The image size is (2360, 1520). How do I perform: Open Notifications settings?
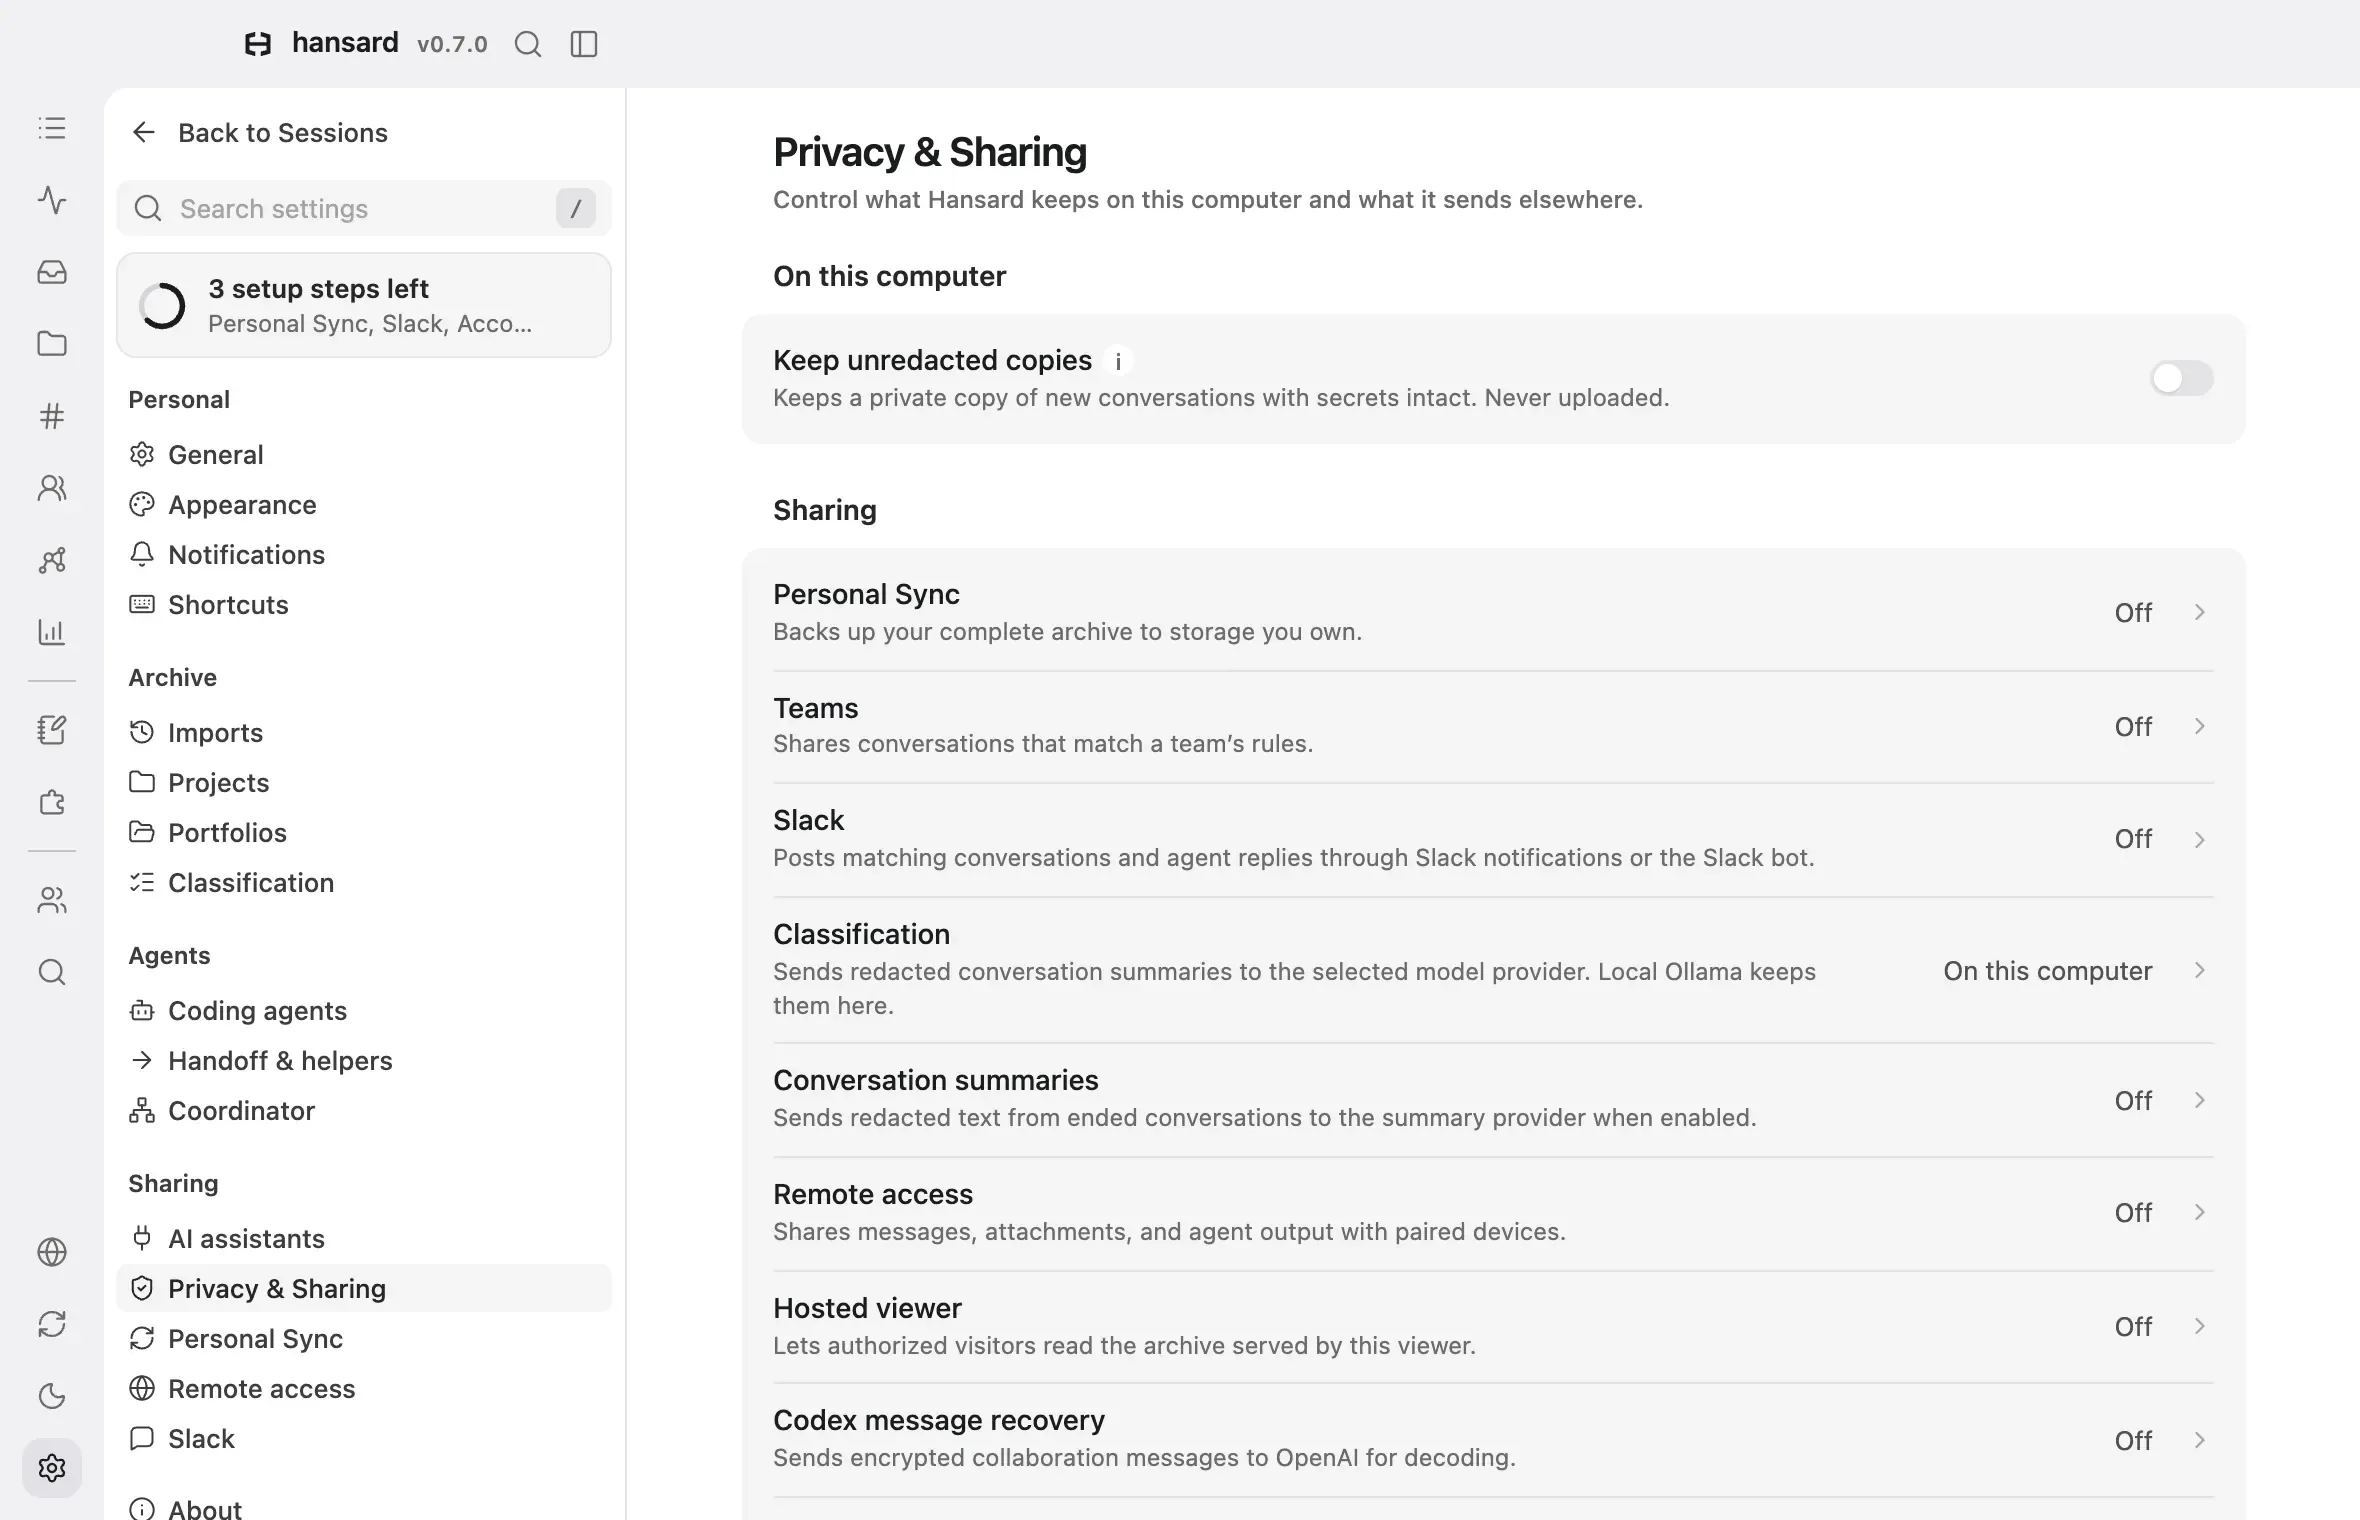click(x=364, y=555)
